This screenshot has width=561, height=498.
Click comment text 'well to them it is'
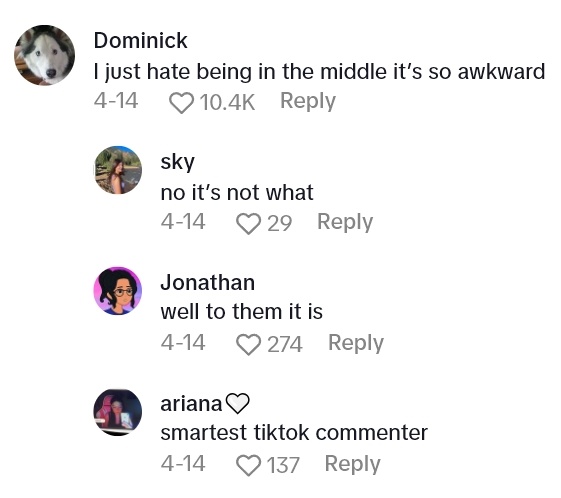242,312
